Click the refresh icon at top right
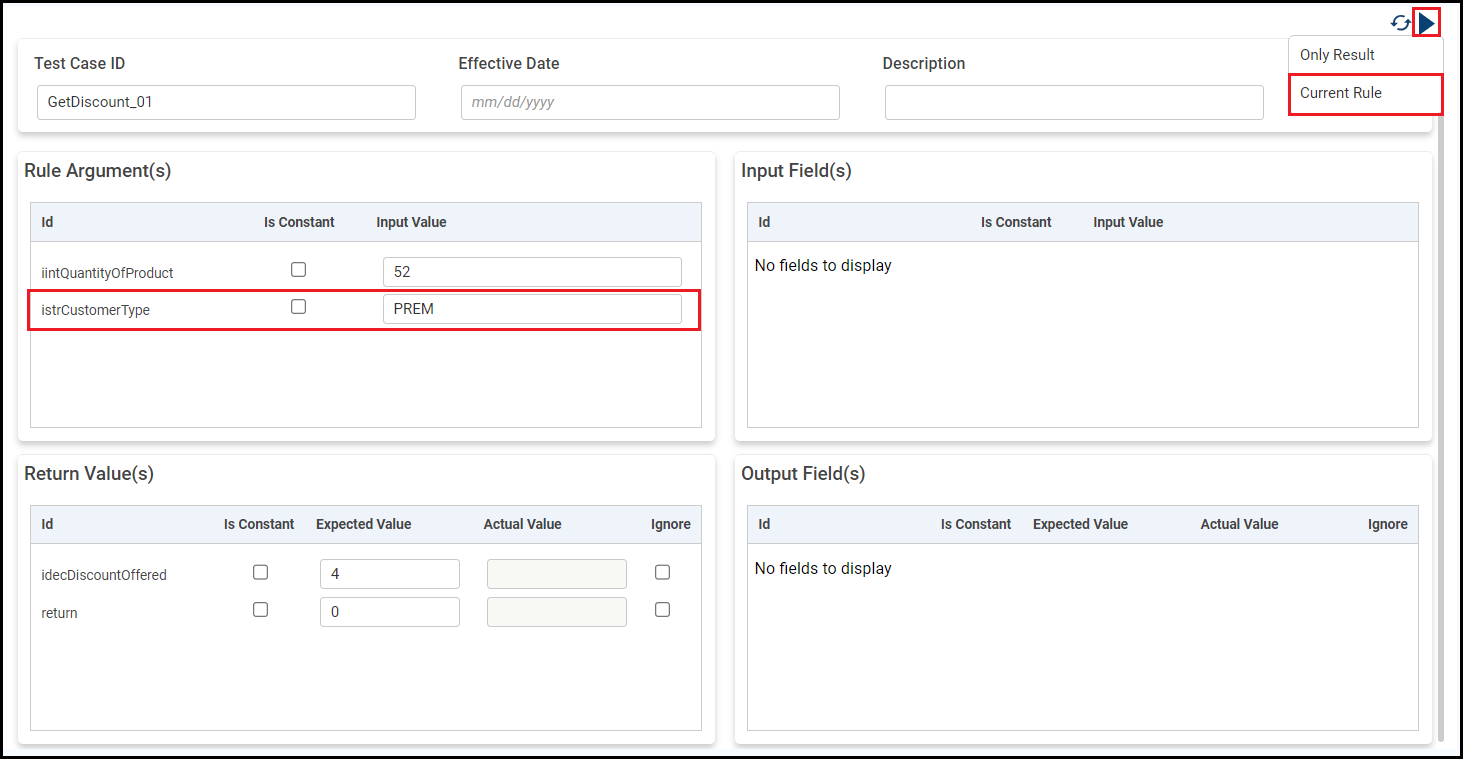Viewport: 1463px width, 759px height. pos(1400,22)
